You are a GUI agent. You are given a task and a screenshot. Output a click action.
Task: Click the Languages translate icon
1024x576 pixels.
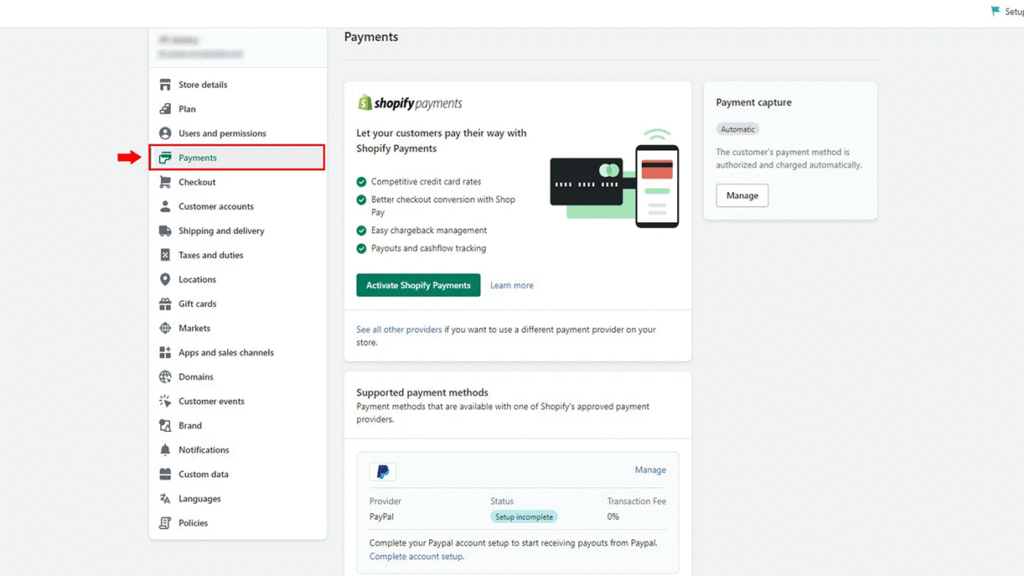(165, 499)
